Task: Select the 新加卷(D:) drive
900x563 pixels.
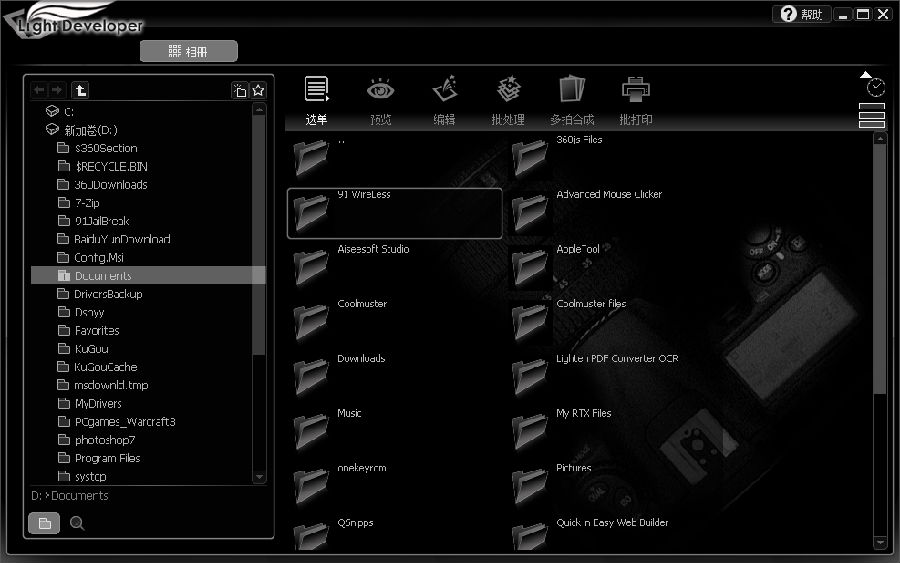Action: click(82, 130)
